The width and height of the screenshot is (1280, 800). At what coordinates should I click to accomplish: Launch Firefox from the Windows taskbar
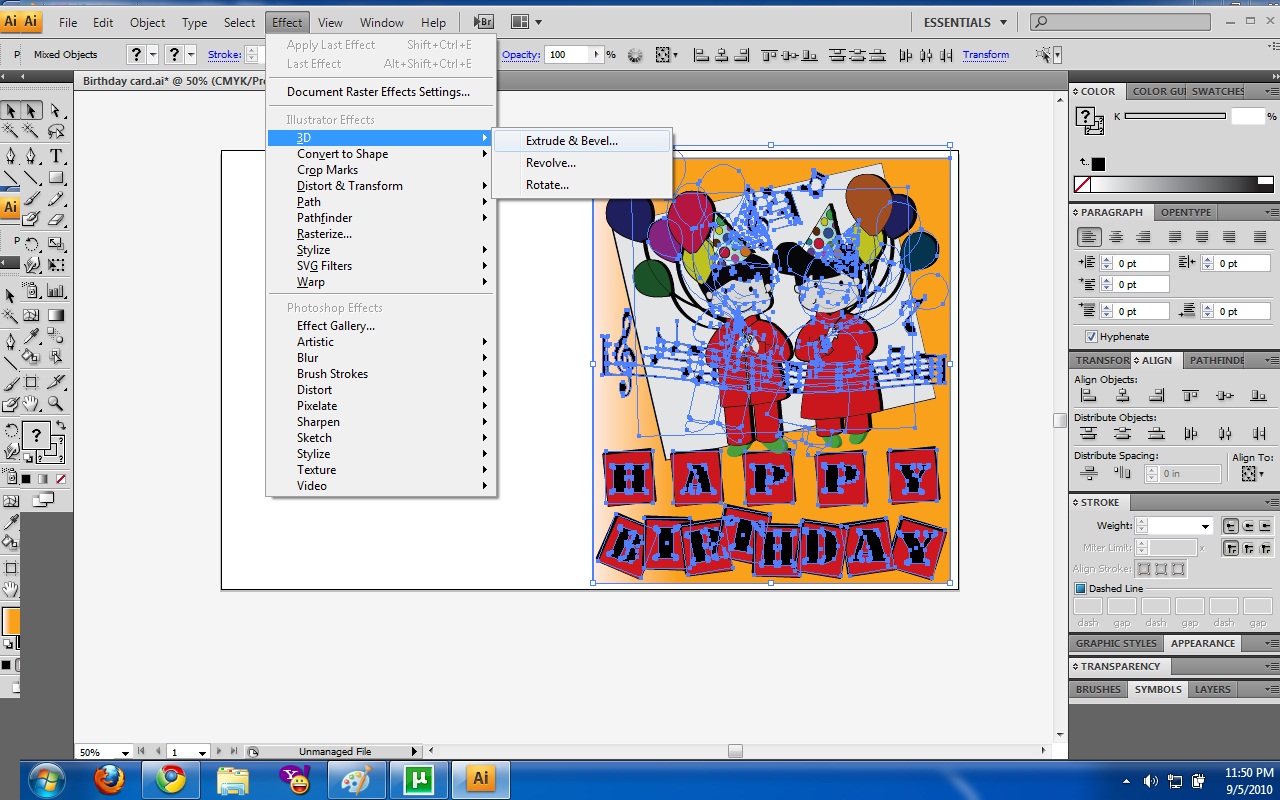click(x=108, y=778)
